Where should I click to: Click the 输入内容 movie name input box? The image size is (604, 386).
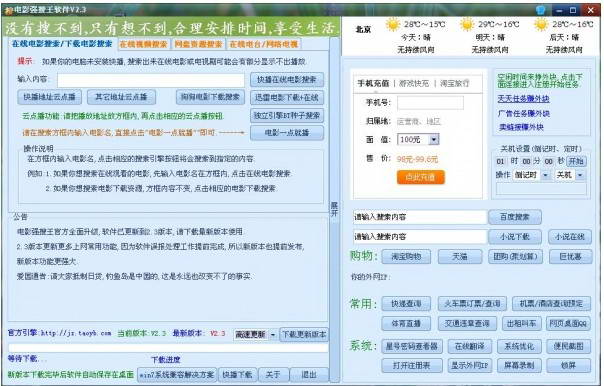pos(151,80)
